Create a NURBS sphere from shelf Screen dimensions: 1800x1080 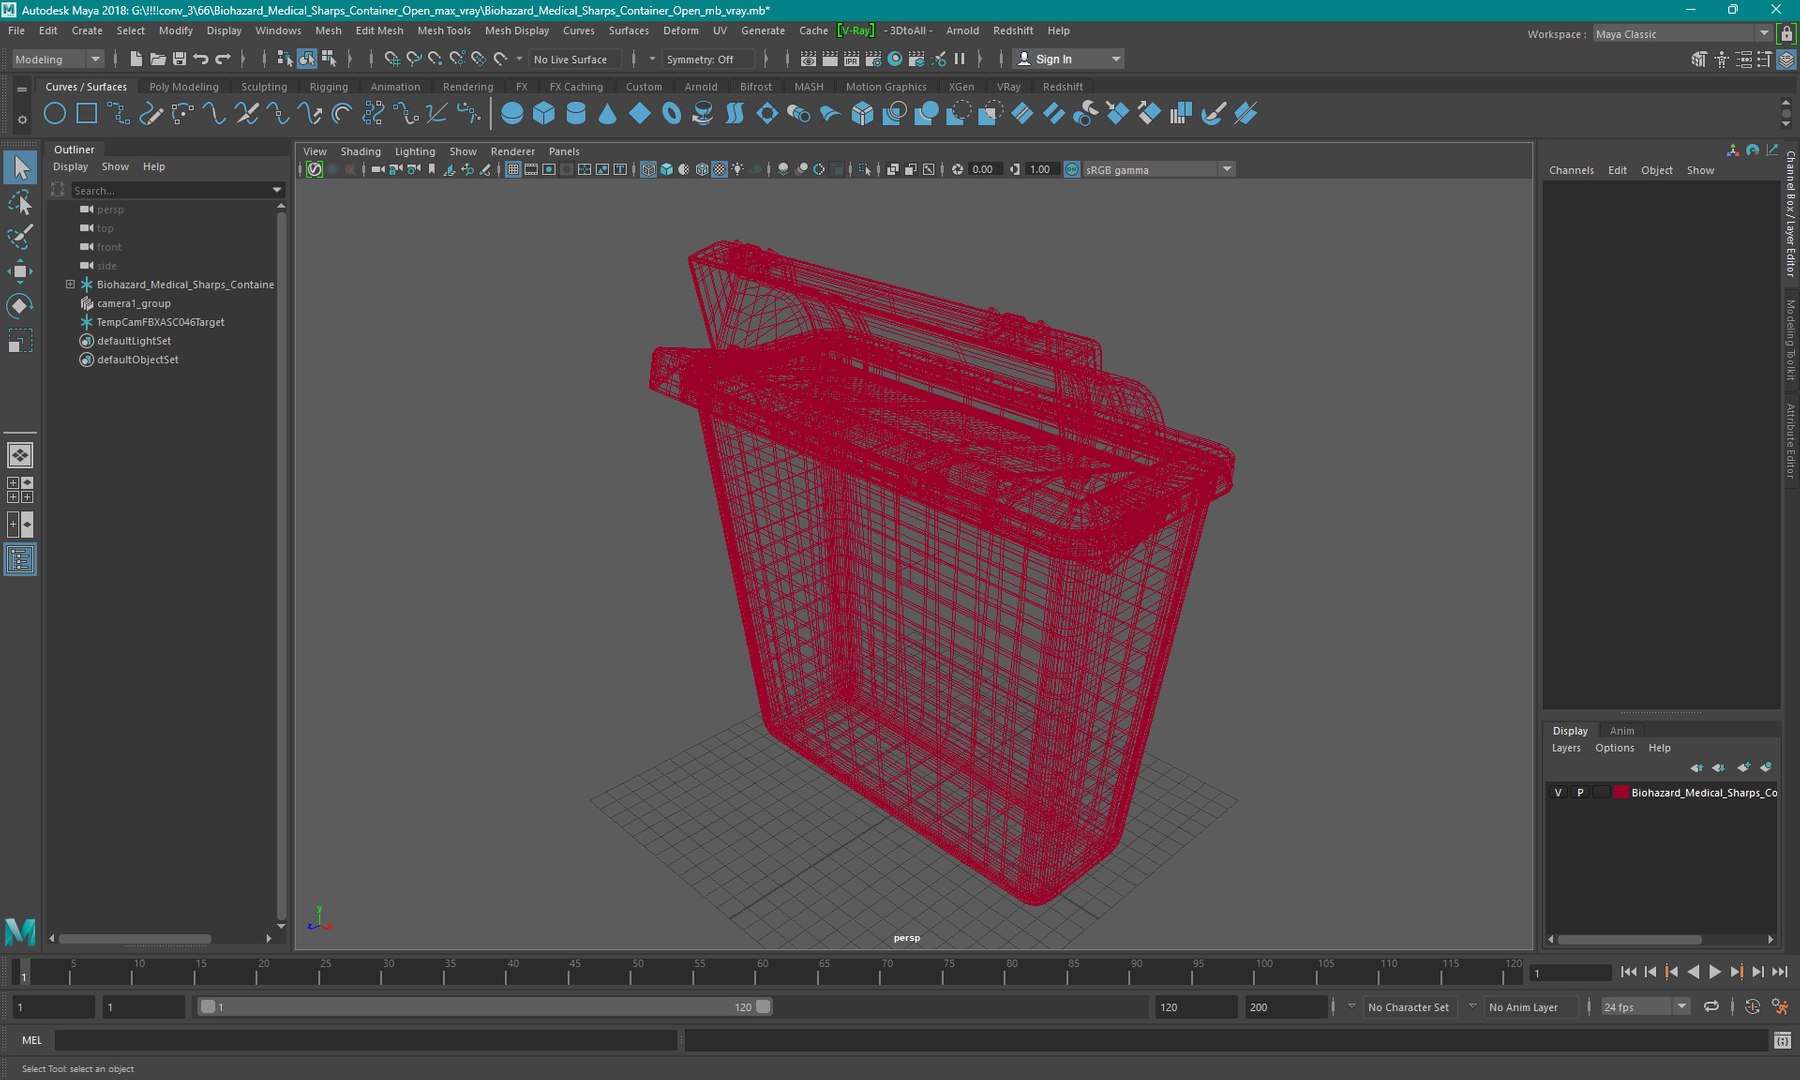coord(512,114)
